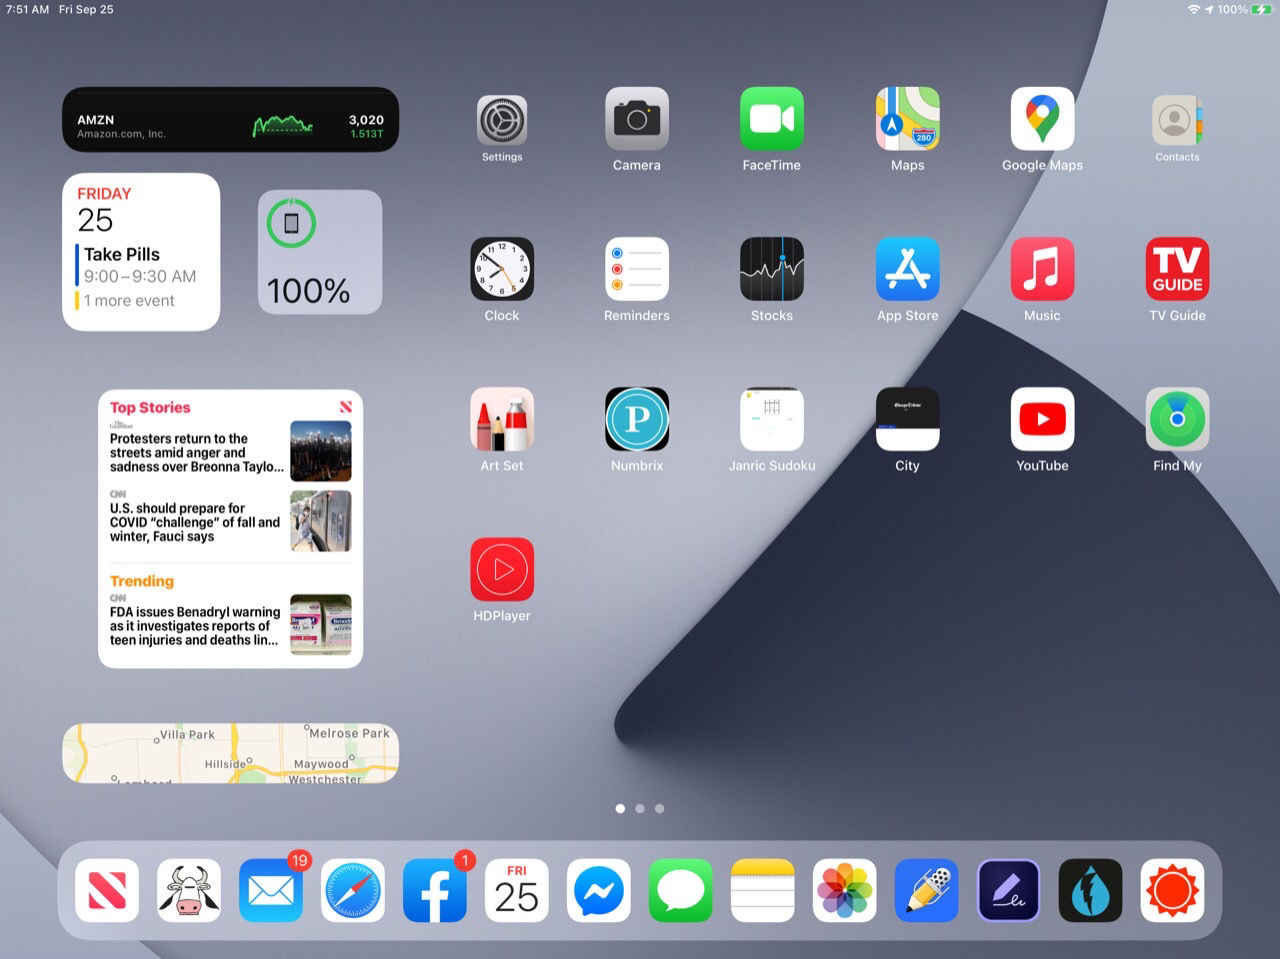This screenshot has height=959, width=1280.
Task: Tap the status bar time 7:51 AM
Action: point(27,9)
